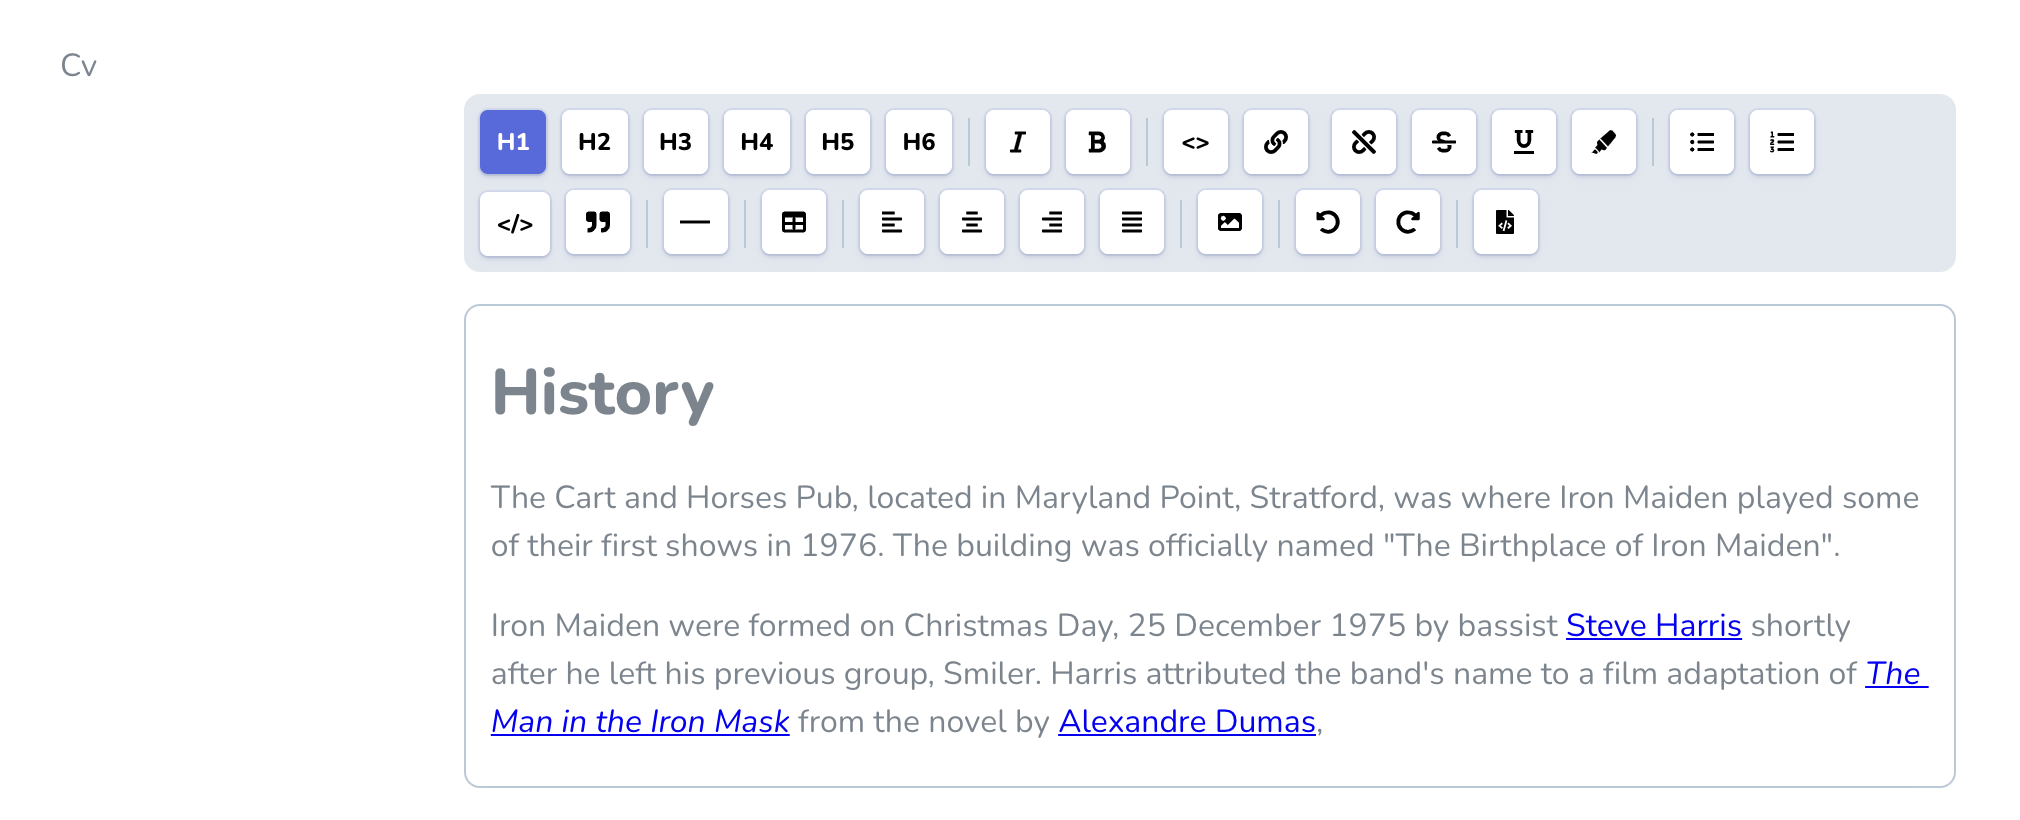Click the History heading in editor
Viewport: 2020px width, 820px height.
pos(602,392)
